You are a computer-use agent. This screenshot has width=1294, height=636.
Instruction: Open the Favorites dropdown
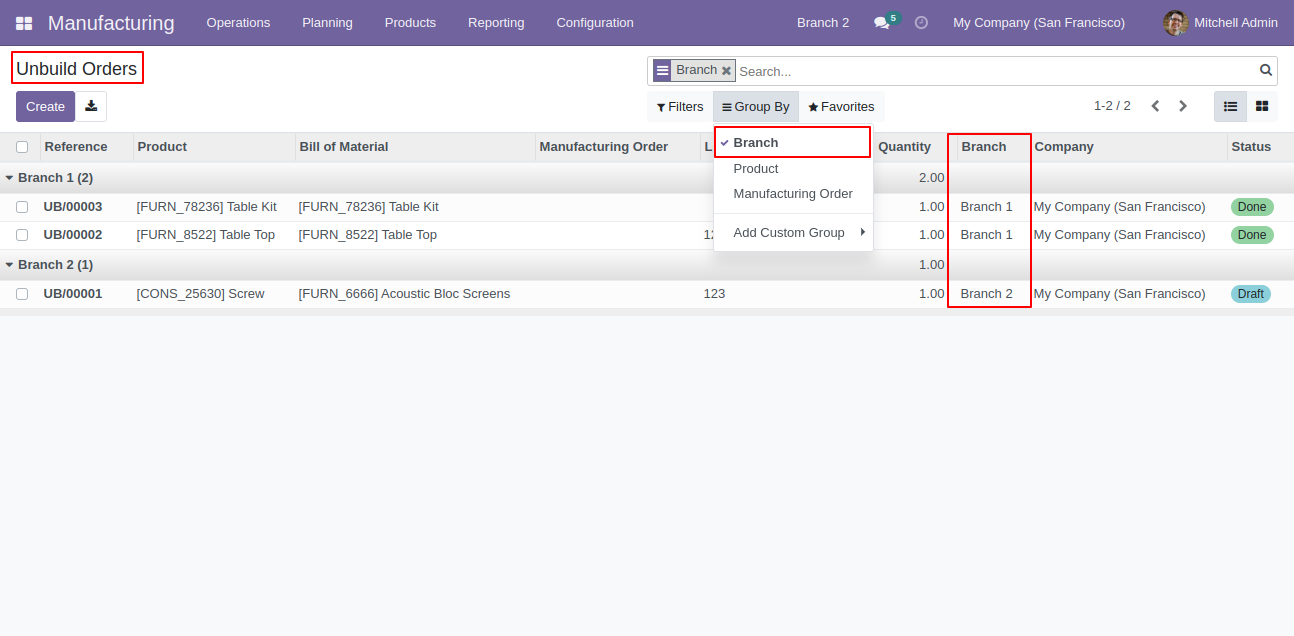tap(841, 107)
